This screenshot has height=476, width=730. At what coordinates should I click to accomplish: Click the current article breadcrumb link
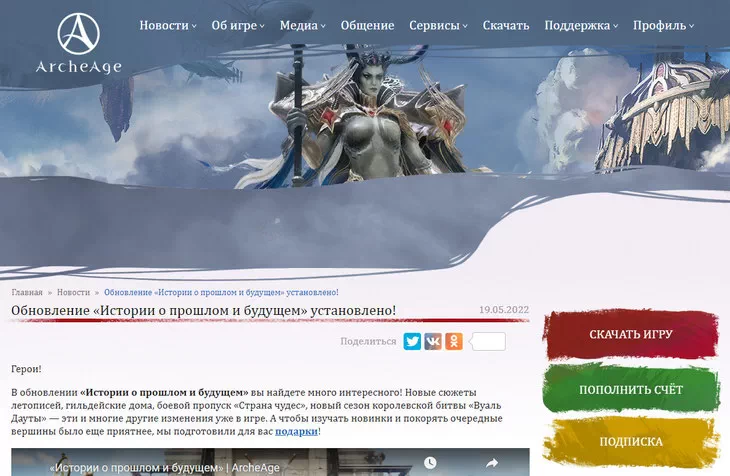221,292
